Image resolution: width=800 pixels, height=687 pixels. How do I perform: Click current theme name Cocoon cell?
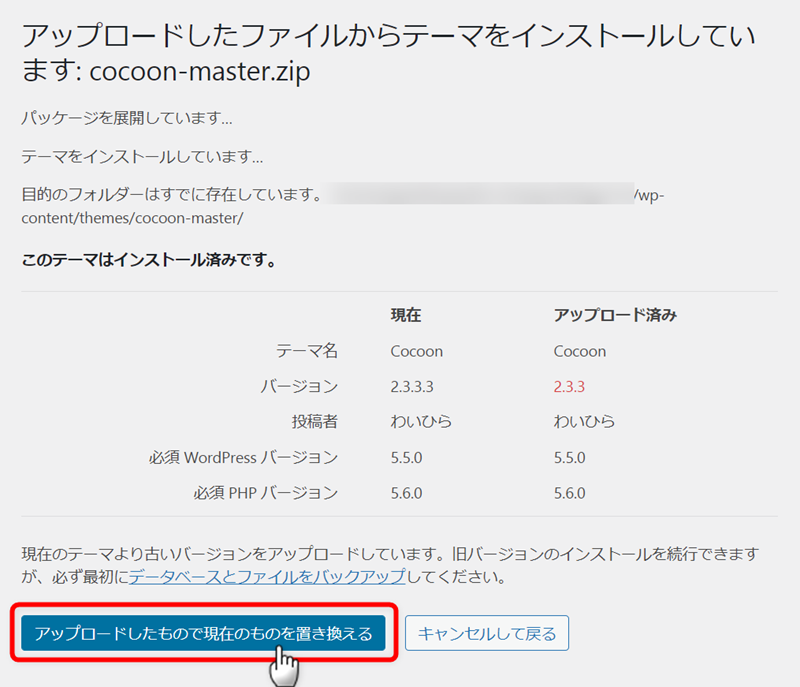click(417, 351)
